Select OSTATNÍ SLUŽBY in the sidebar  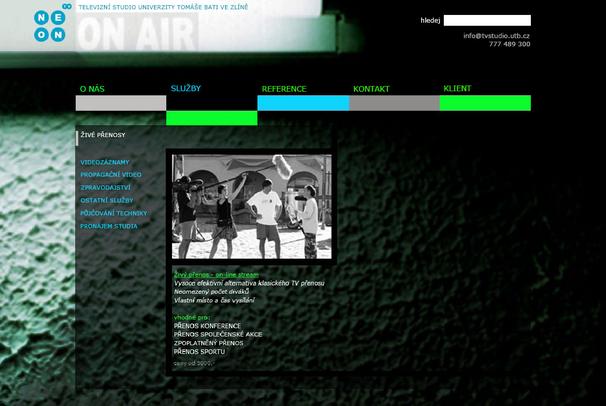(109, 201)
